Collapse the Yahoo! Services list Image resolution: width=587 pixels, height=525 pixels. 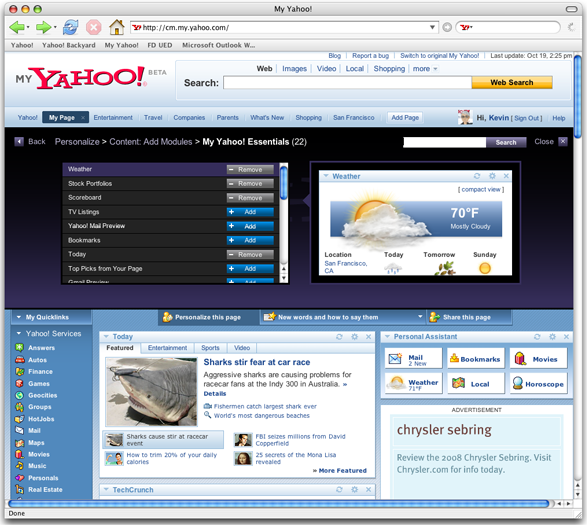coord(18,333)
